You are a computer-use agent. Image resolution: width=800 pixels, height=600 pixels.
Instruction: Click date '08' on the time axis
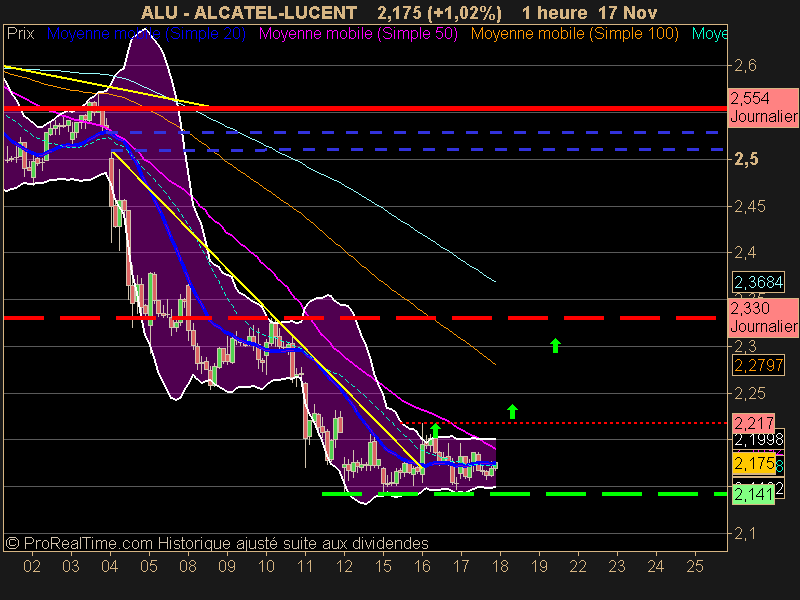click(x=188, y=566)
